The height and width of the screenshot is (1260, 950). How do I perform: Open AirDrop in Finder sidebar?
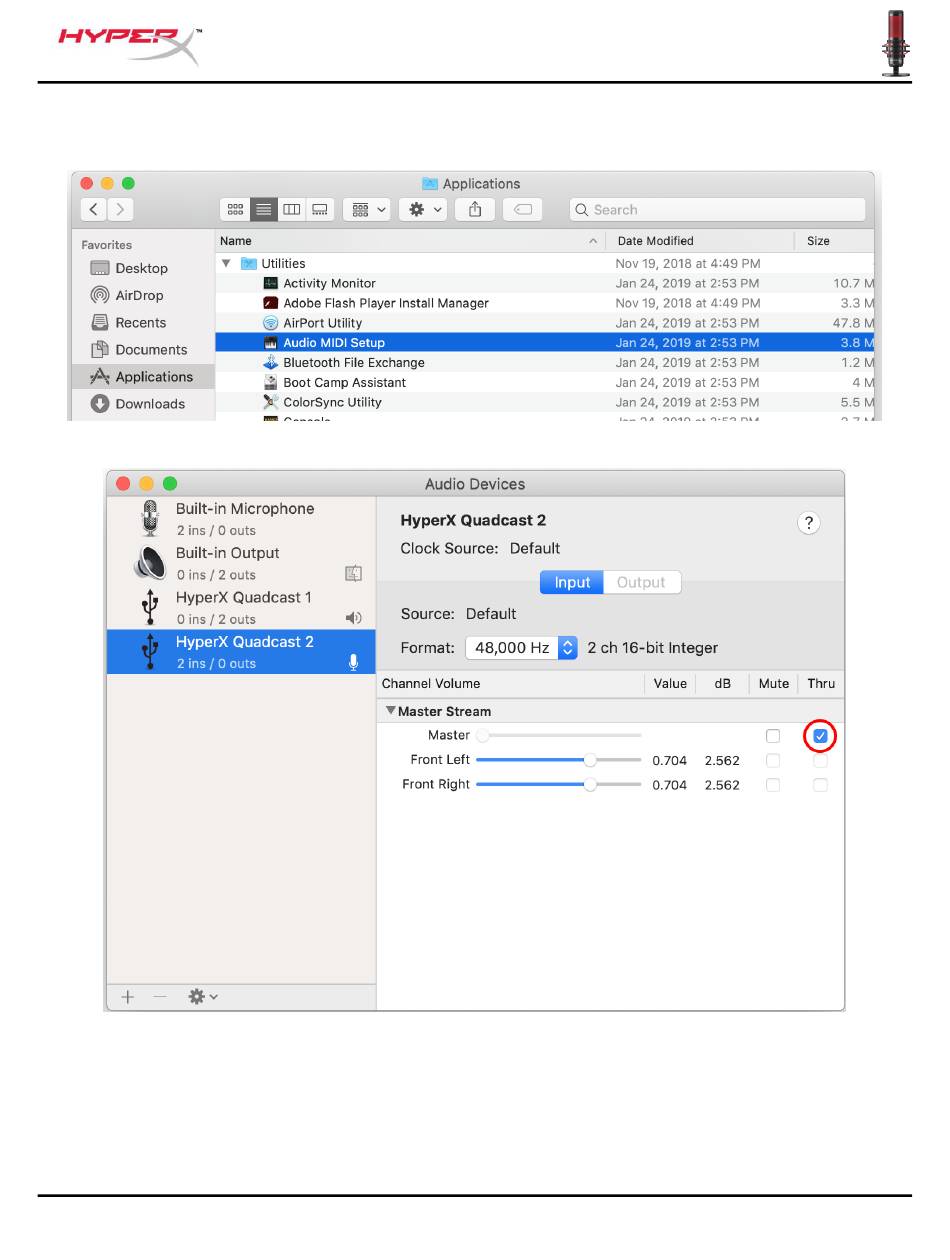pos(141,295)
